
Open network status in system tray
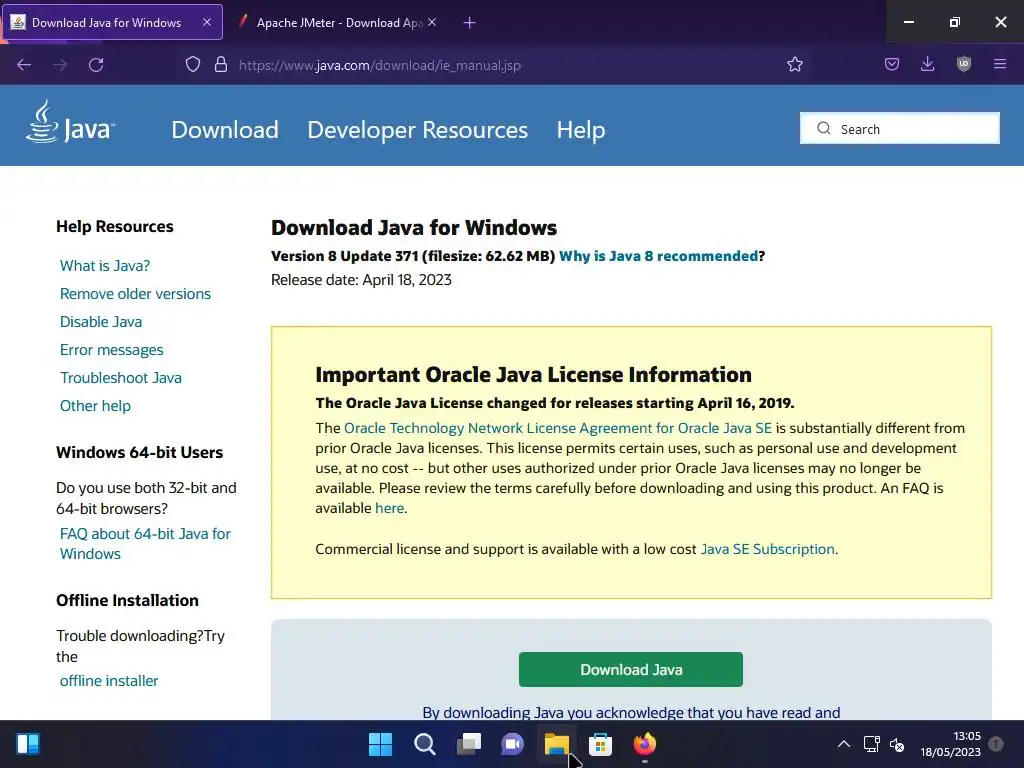pyautogui.click(x=871, y=744)
